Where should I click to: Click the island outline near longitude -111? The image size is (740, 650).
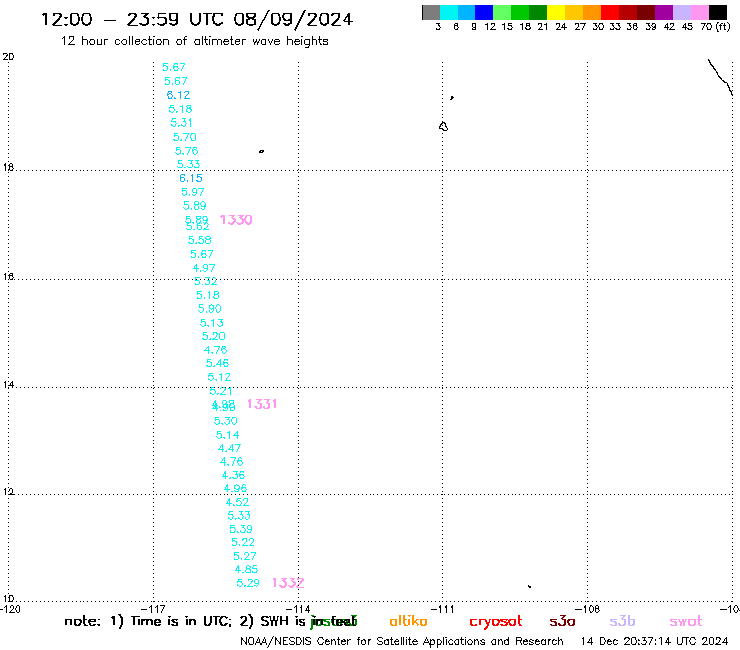(443, 127)
